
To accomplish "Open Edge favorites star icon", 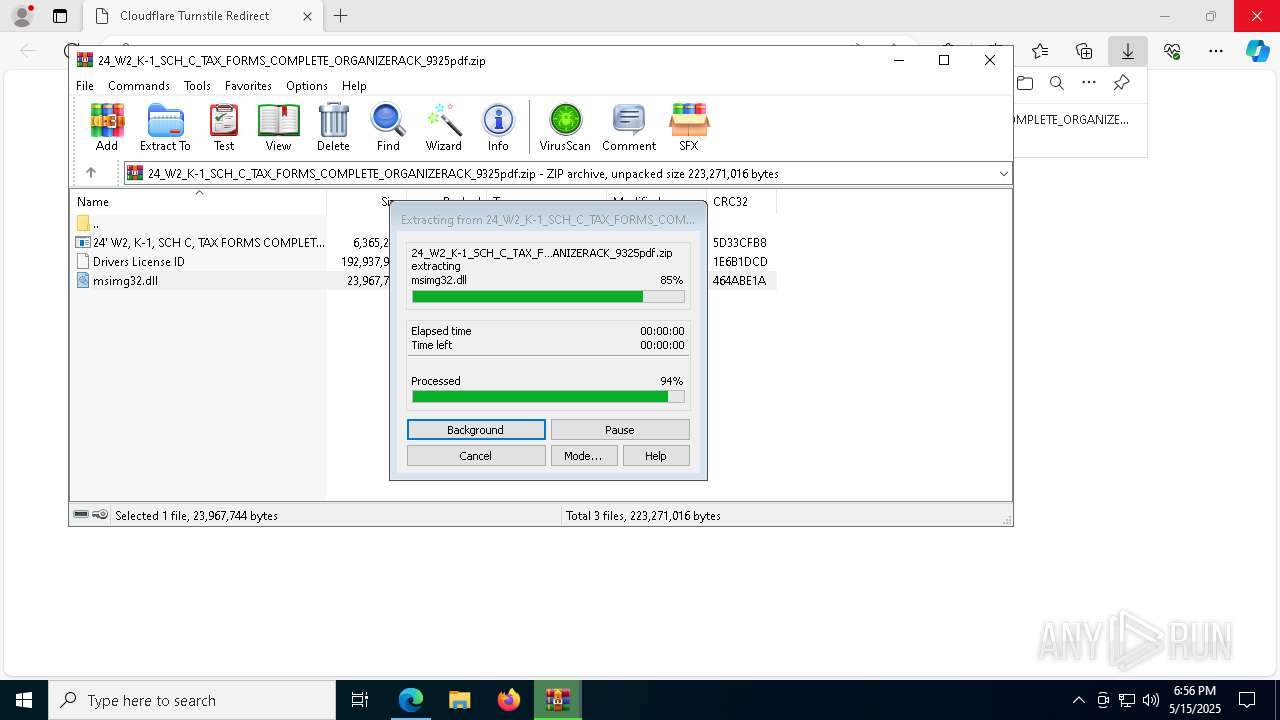I will (x=1040, y=51).
